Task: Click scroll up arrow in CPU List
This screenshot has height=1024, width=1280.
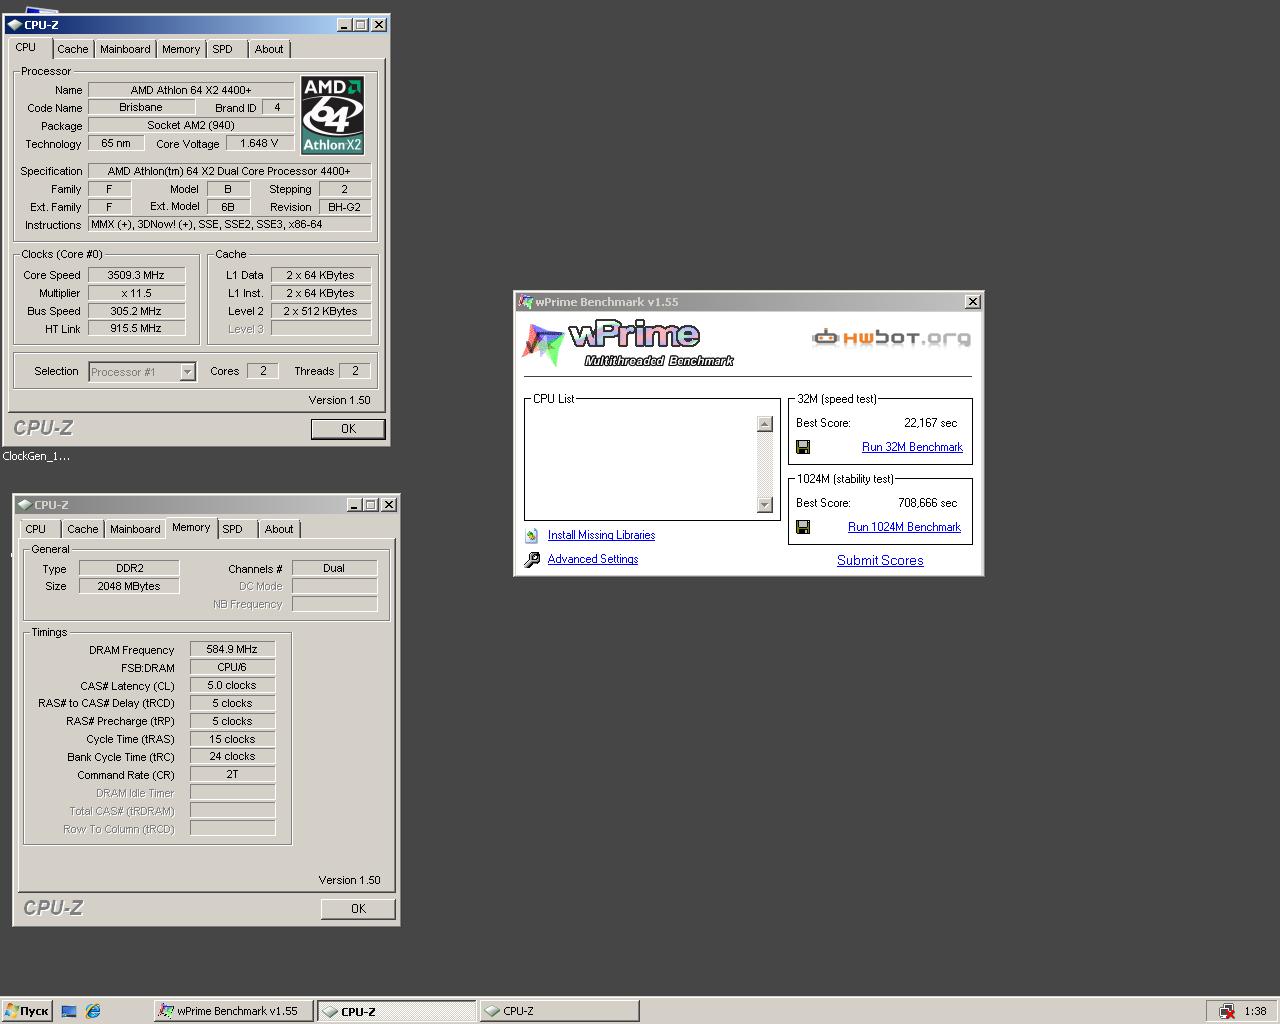Action: (765, 424)
